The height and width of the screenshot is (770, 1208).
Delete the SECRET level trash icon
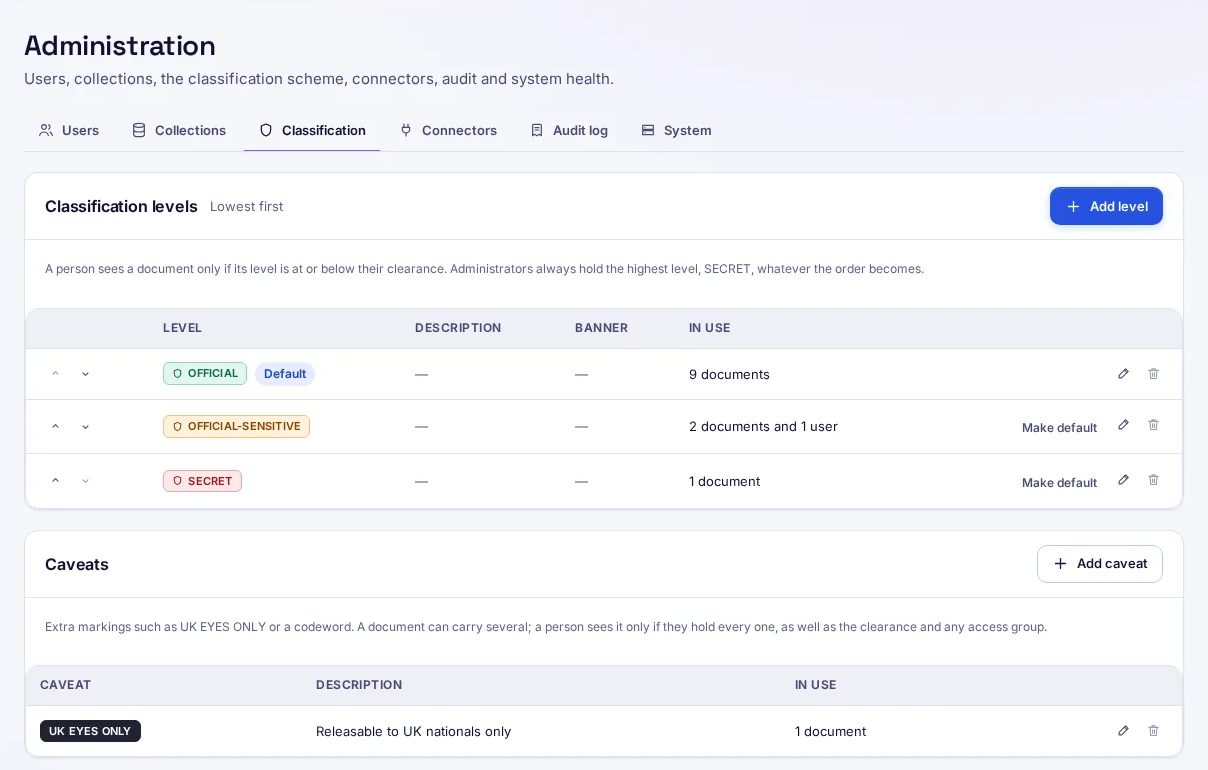point(1153,480)
